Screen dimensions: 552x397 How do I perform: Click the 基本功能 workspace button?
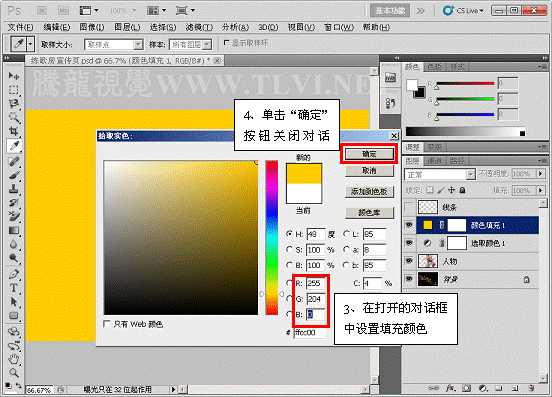click(x=390, y=11)
